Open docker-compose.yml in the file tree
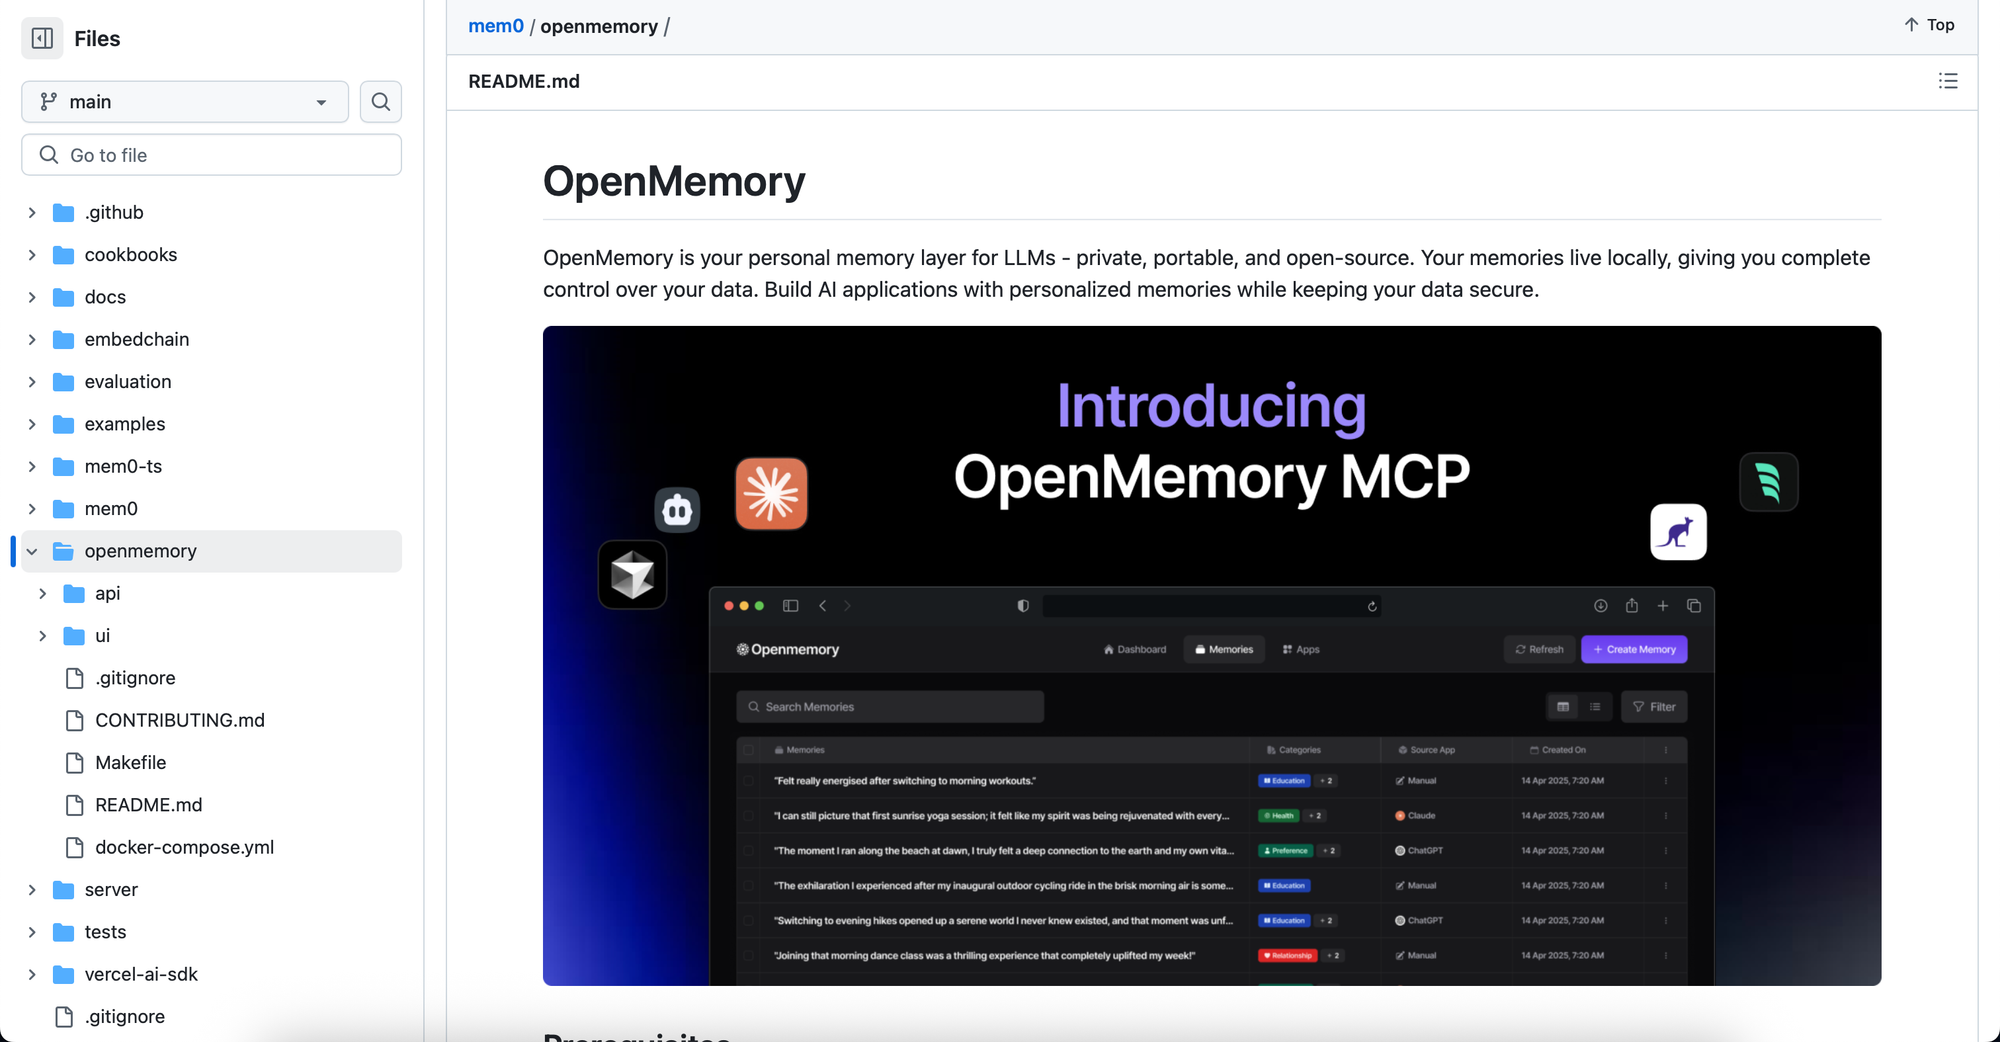Image resolution: width=2000 pixels, height=1042 pixels. coord(185,848)
